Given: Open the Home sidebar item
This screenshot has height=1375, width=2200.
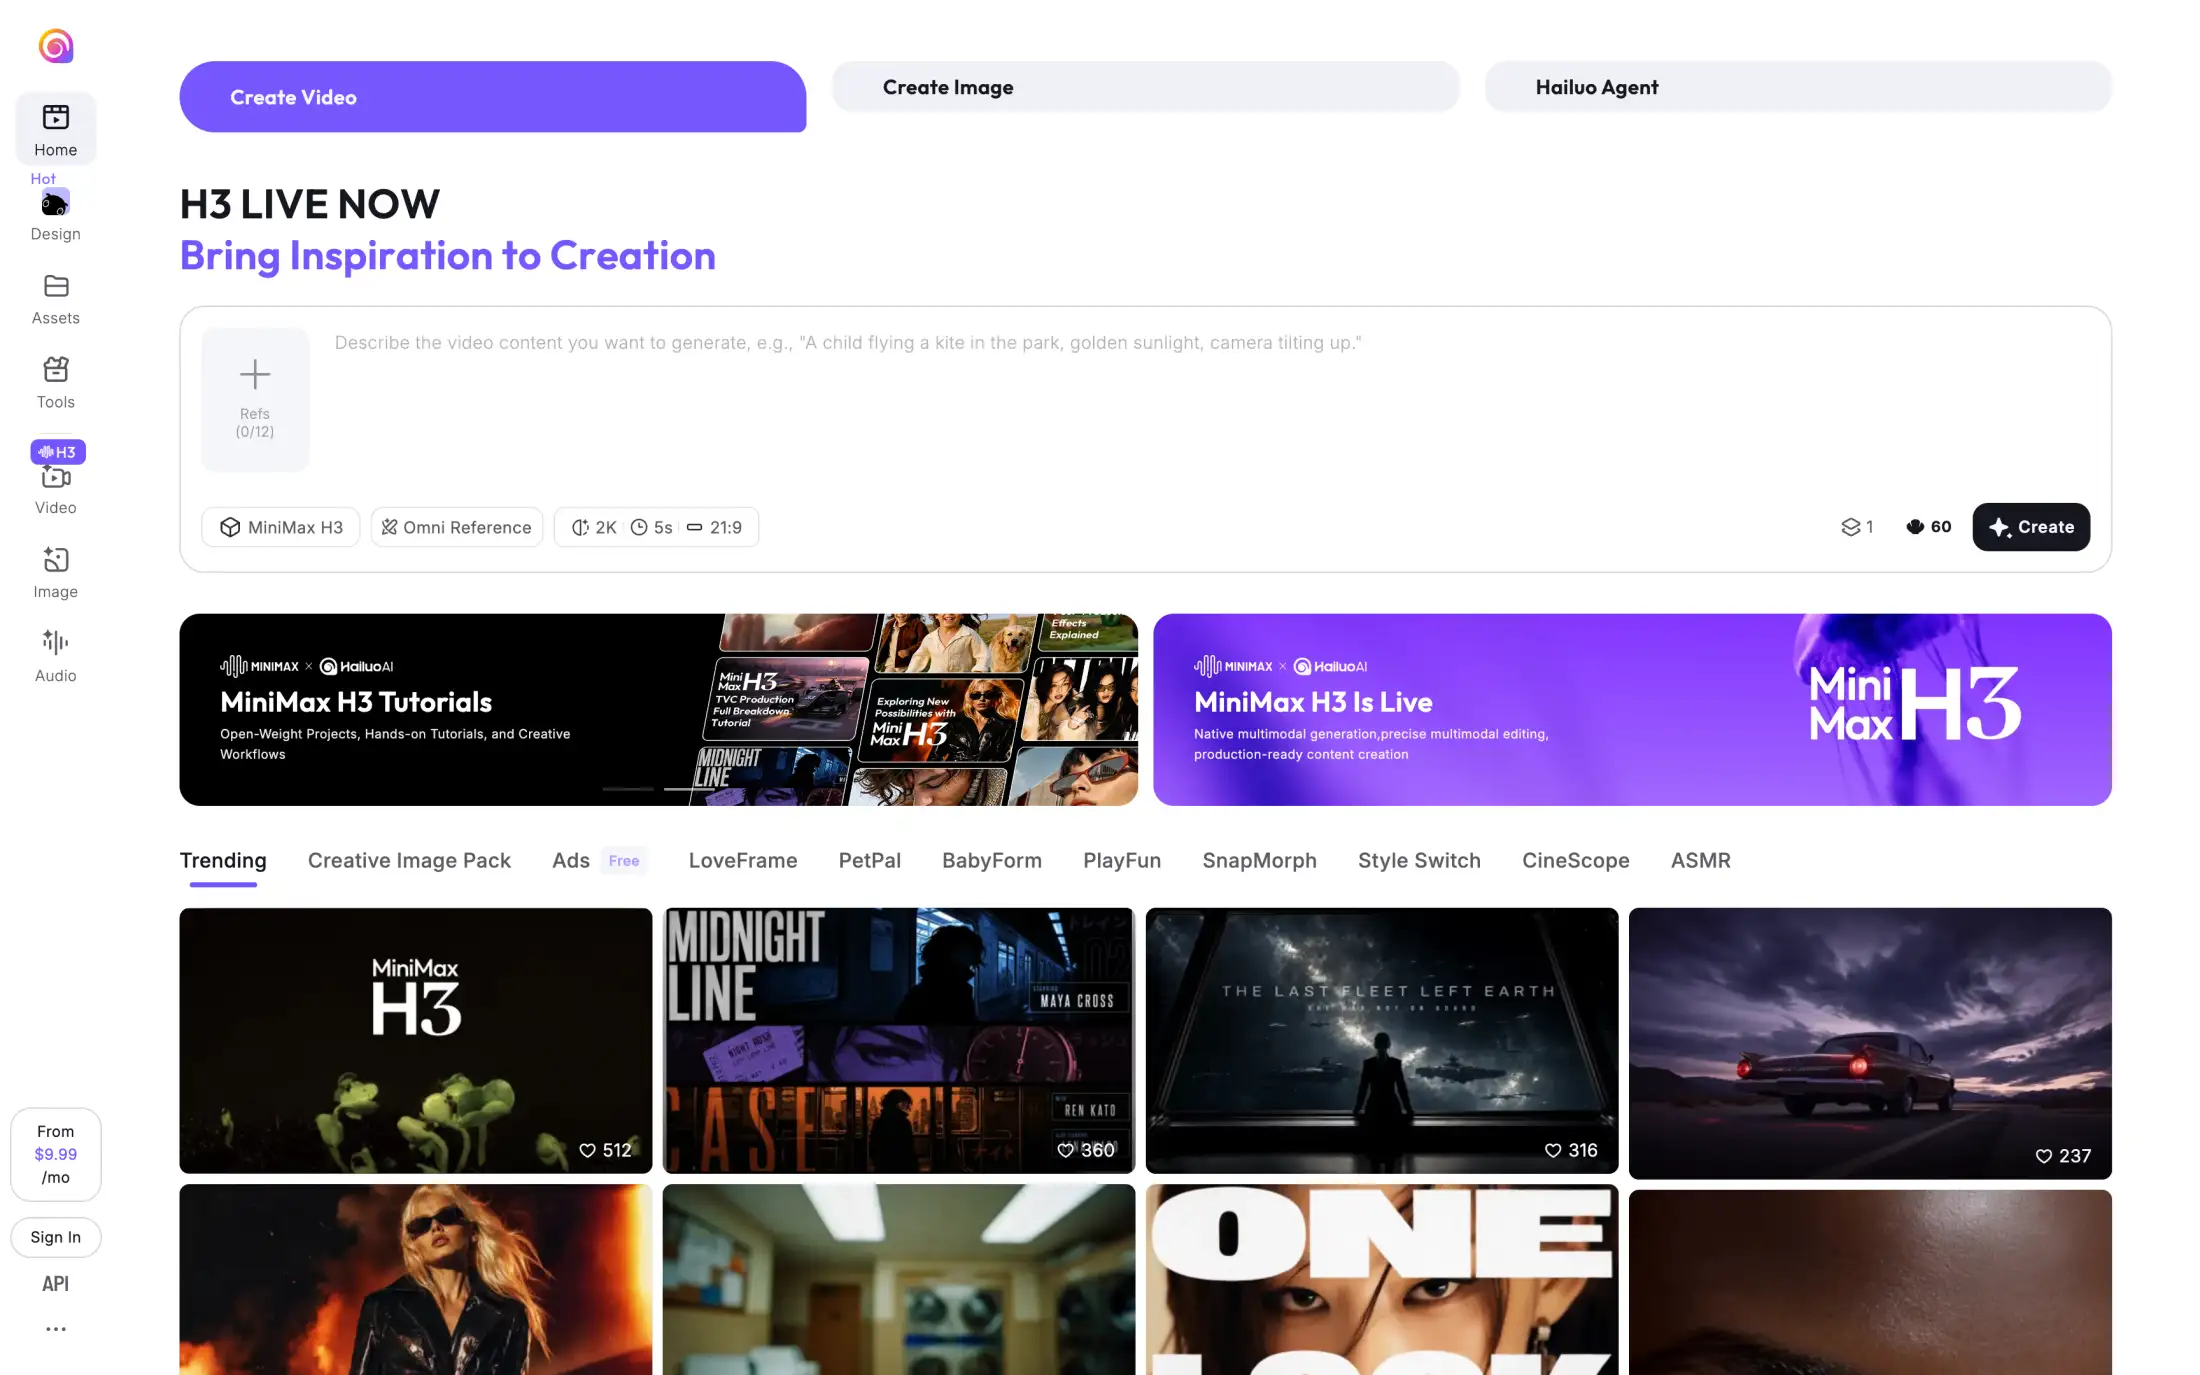Looking at the screenshot, I should click(56, 129).
